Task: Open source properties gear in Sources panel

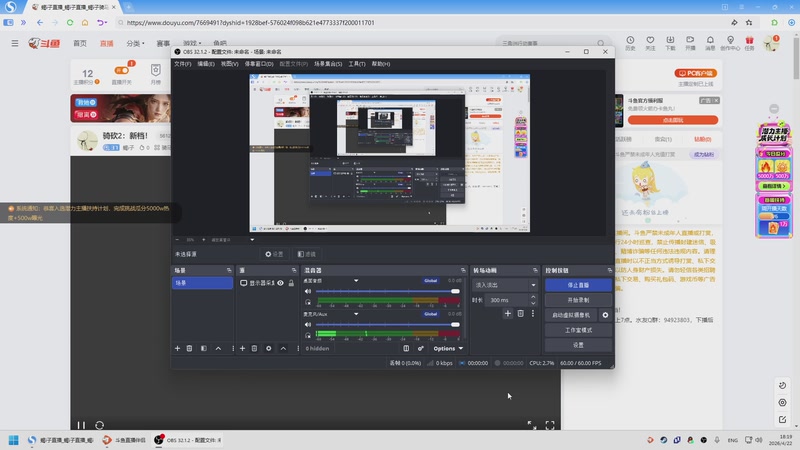Action: pyautogui.click(x=268, y=348)
